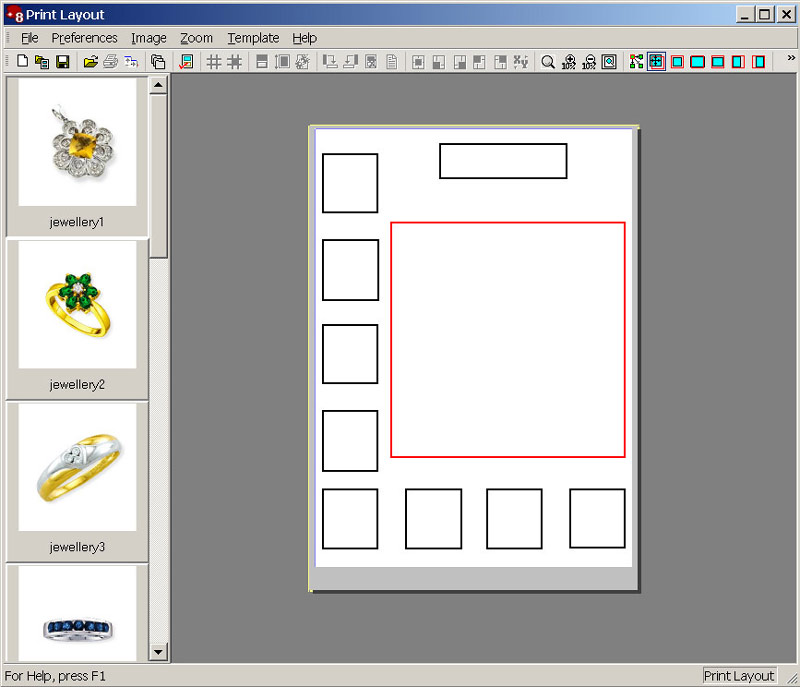Viewport: 800px width, 687px height.
Task: Toggle the last cyan rectangle fit button
Action: coord(759,62)
